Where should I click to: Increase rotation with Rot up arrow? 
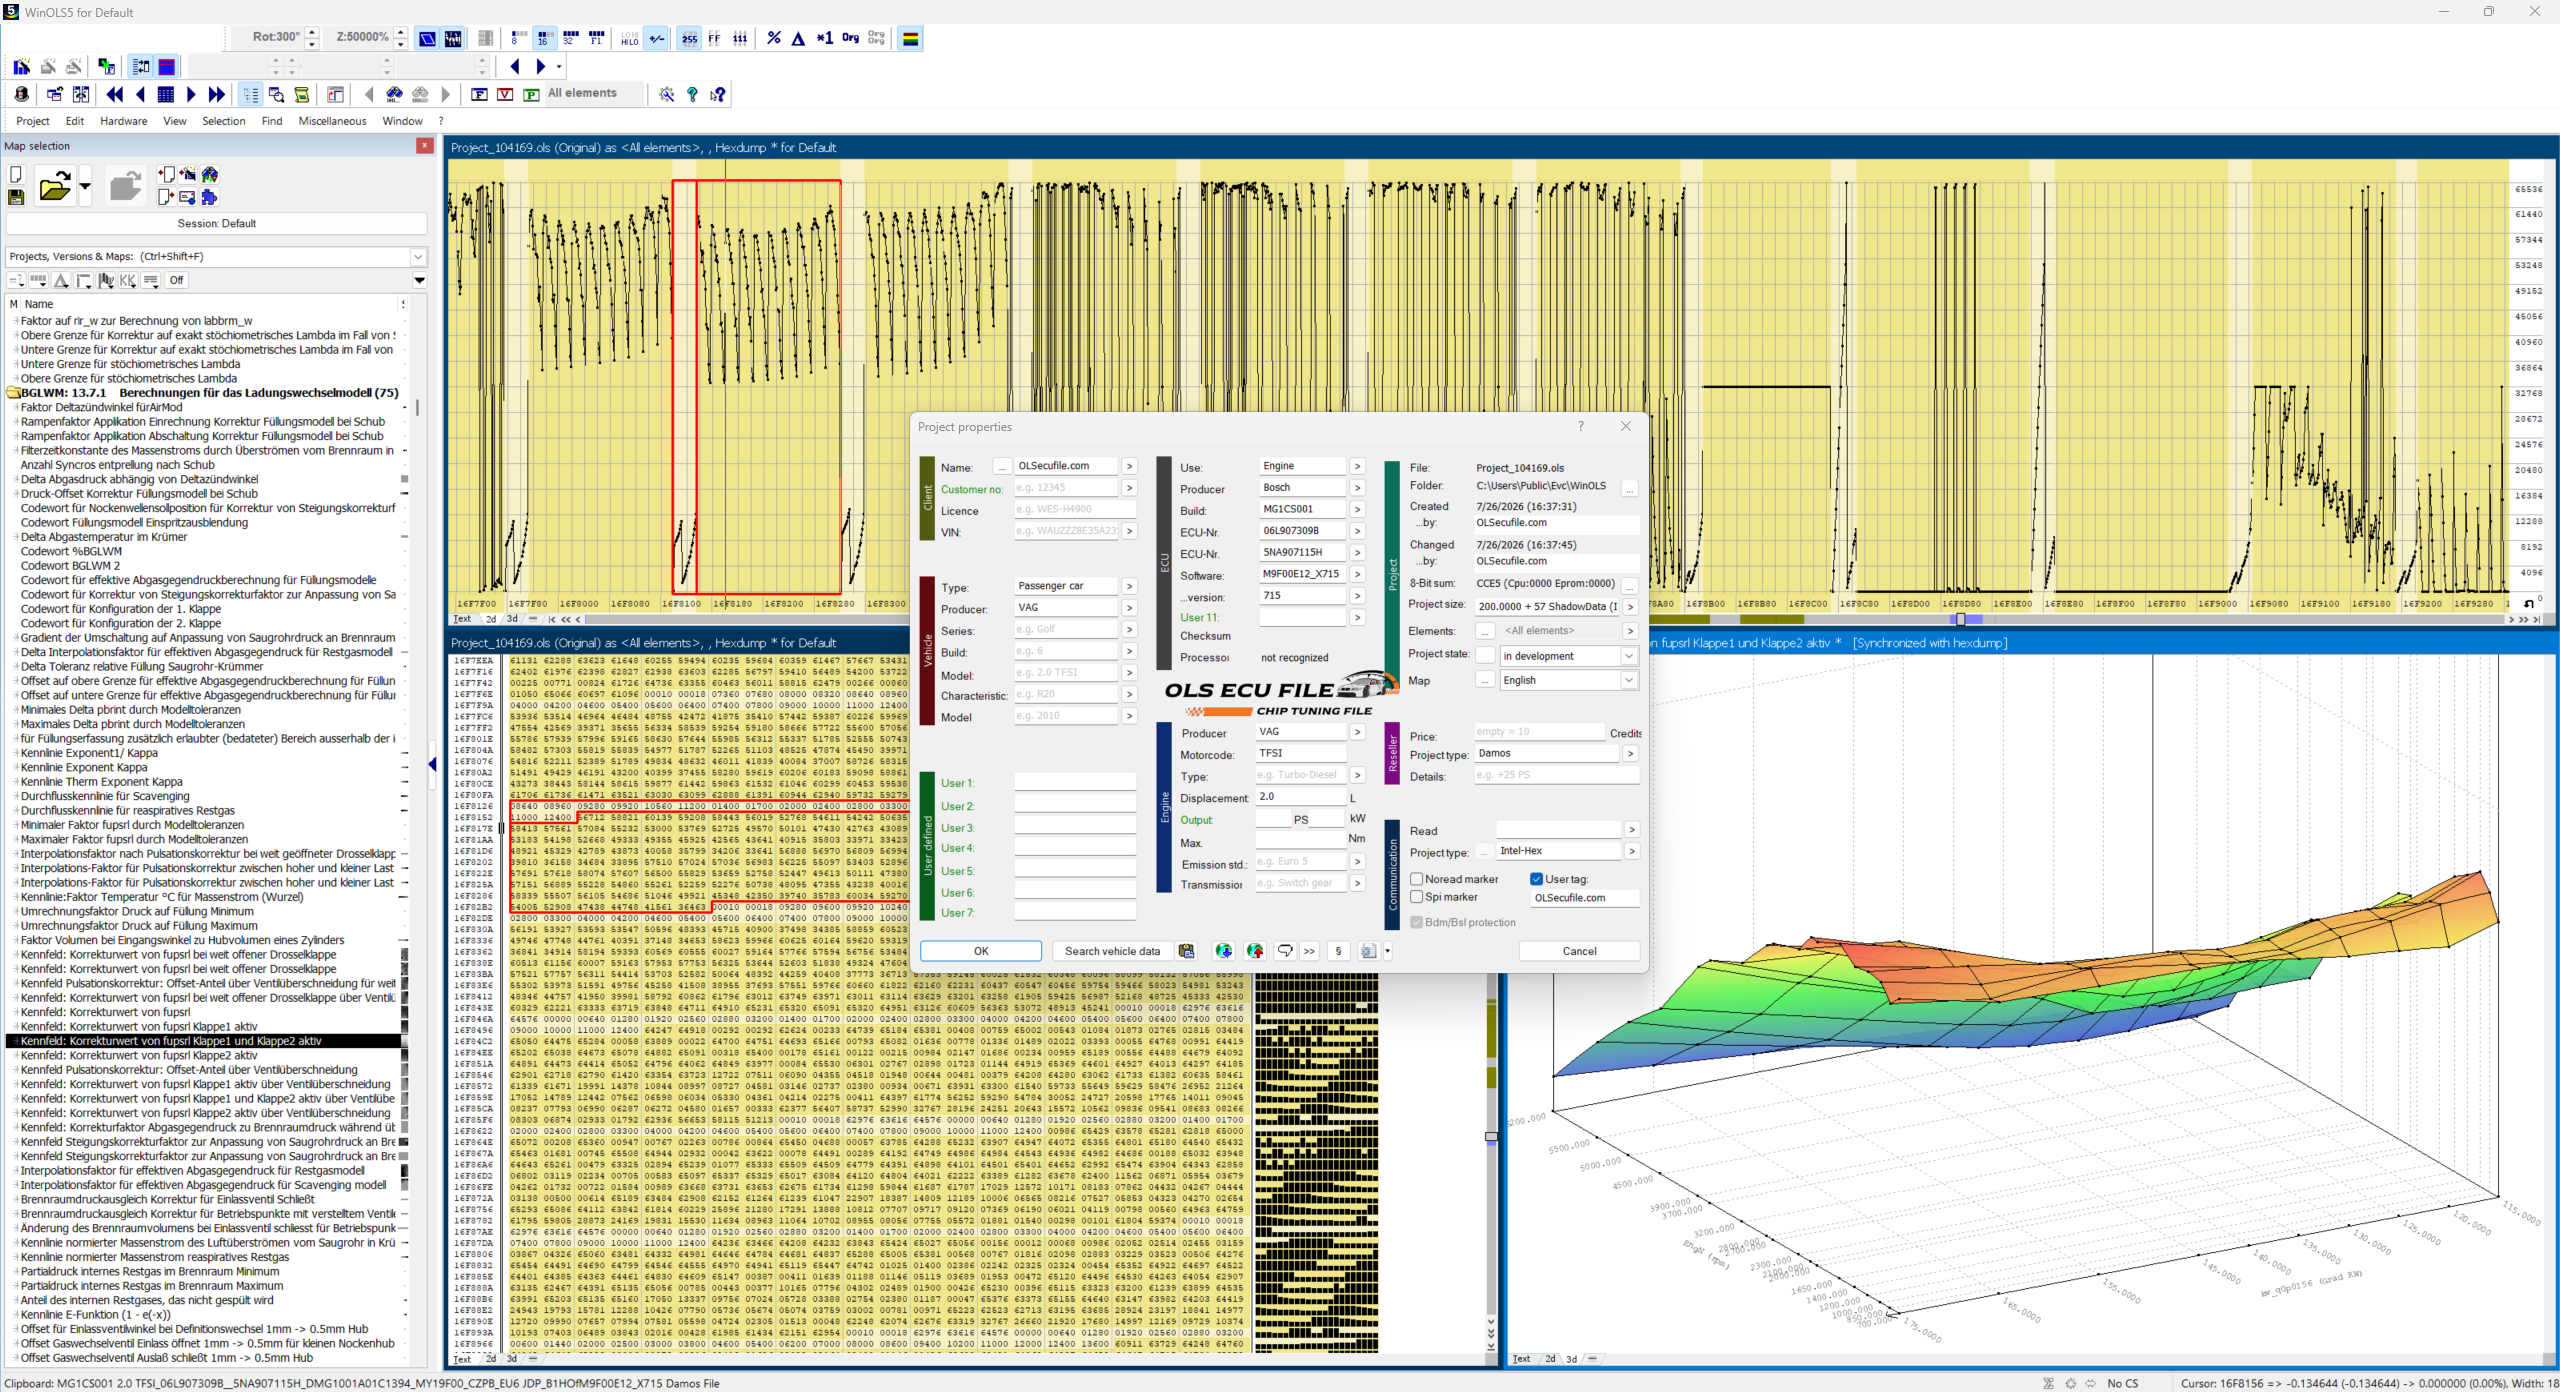[x=312, y=32]
